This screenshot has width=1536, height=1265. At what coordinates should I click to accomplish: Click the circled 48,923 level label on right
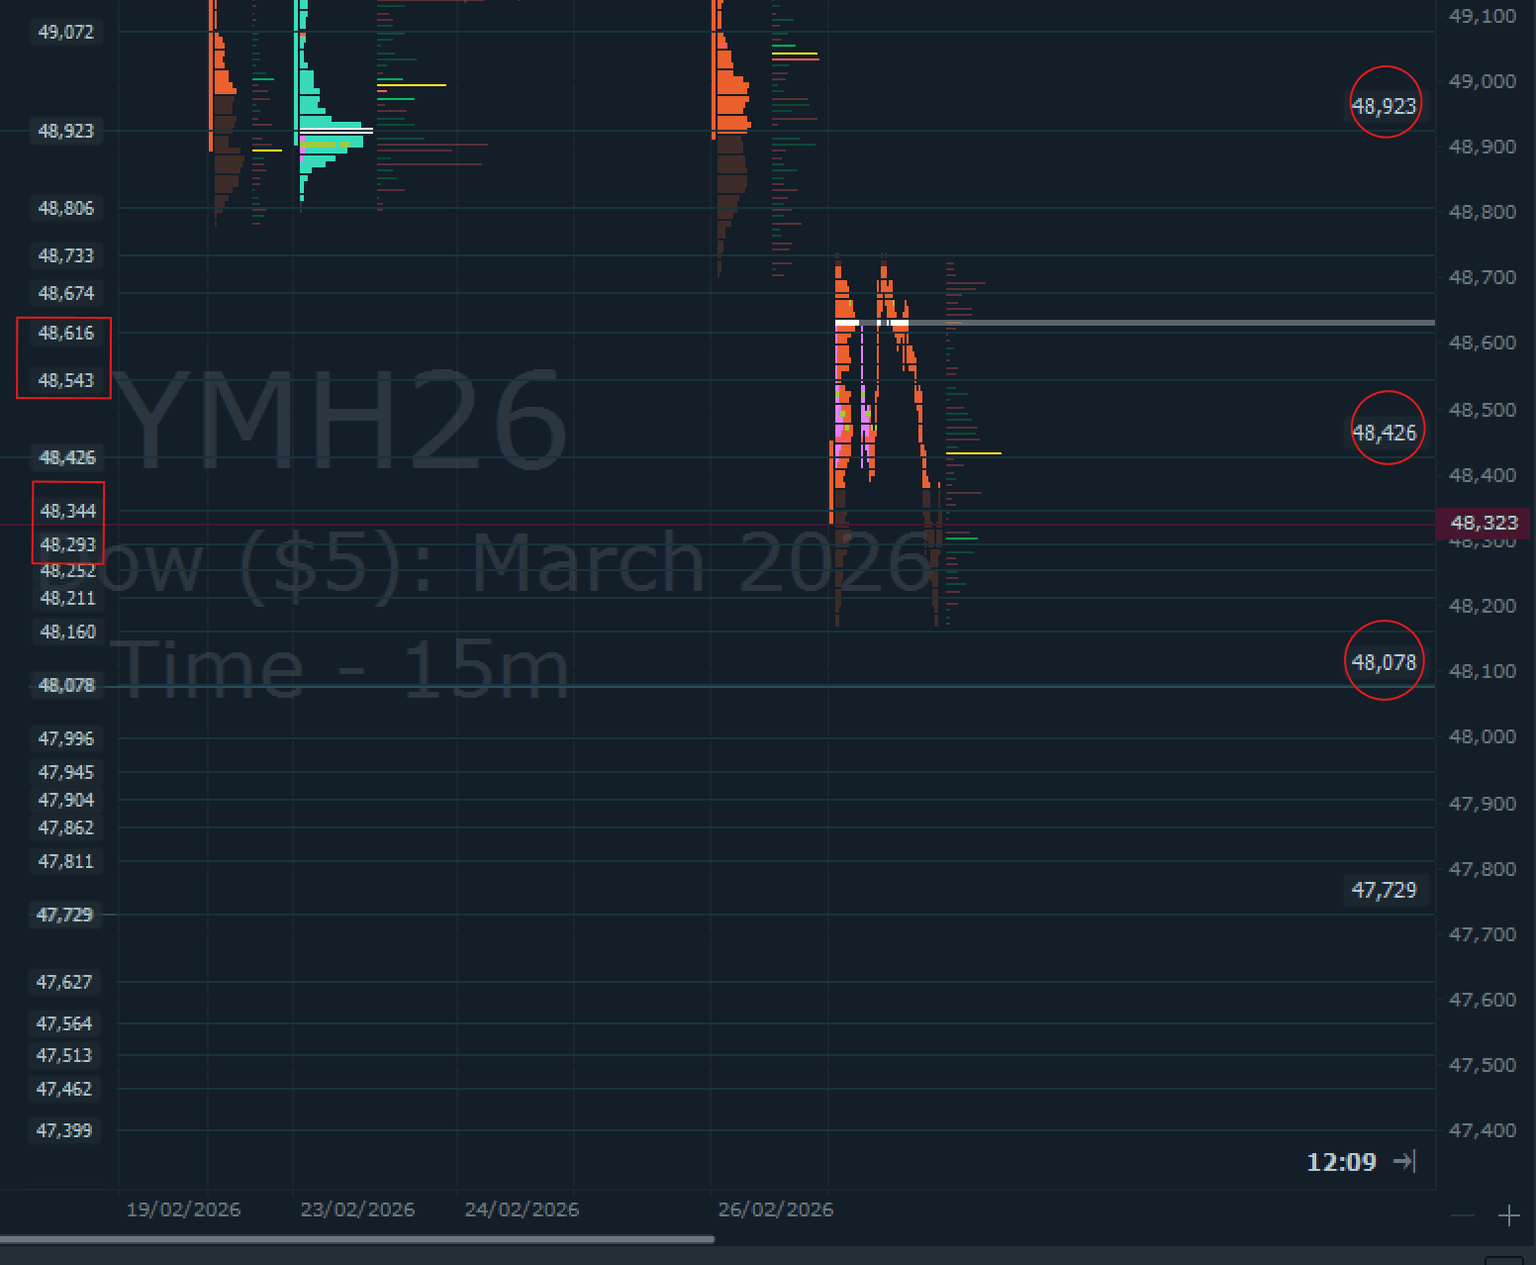point(1384,106)
